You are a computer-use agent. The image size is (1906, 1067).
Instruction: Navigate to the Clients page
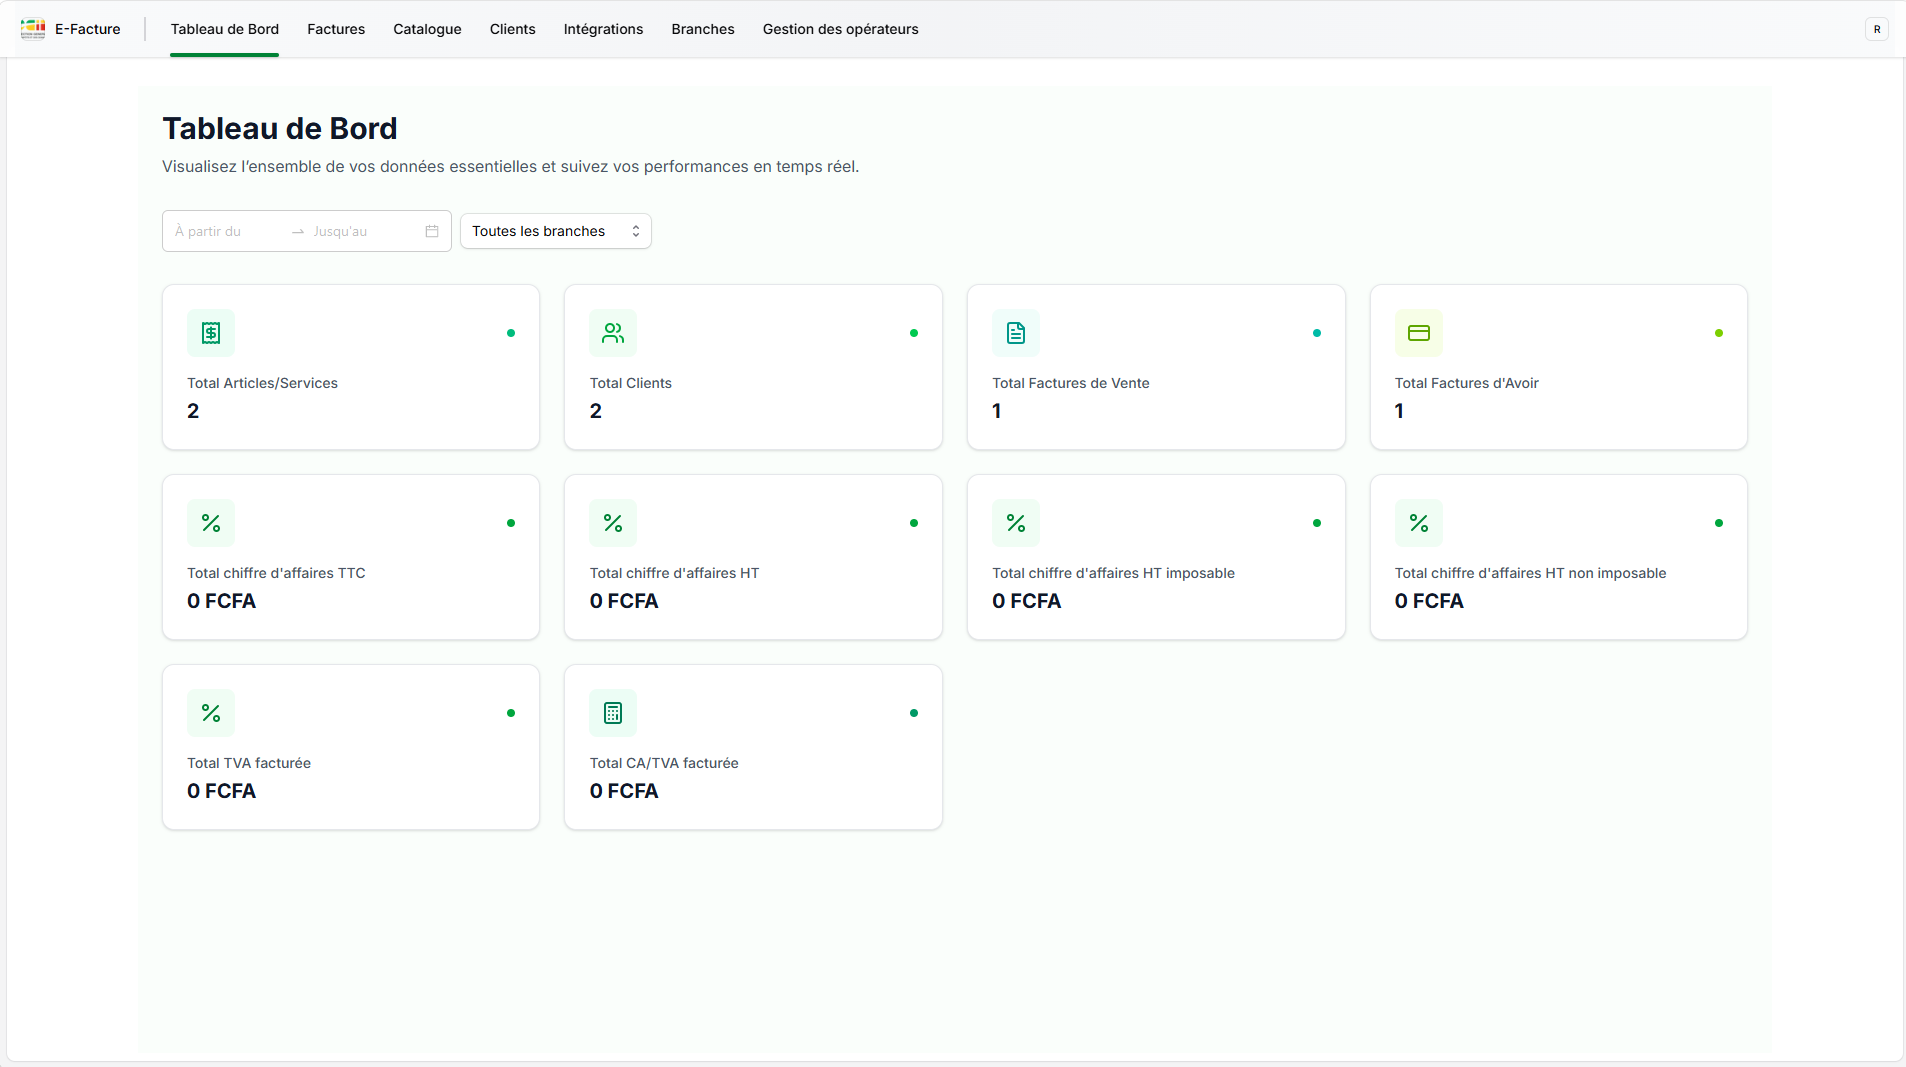tap(511, 29)
